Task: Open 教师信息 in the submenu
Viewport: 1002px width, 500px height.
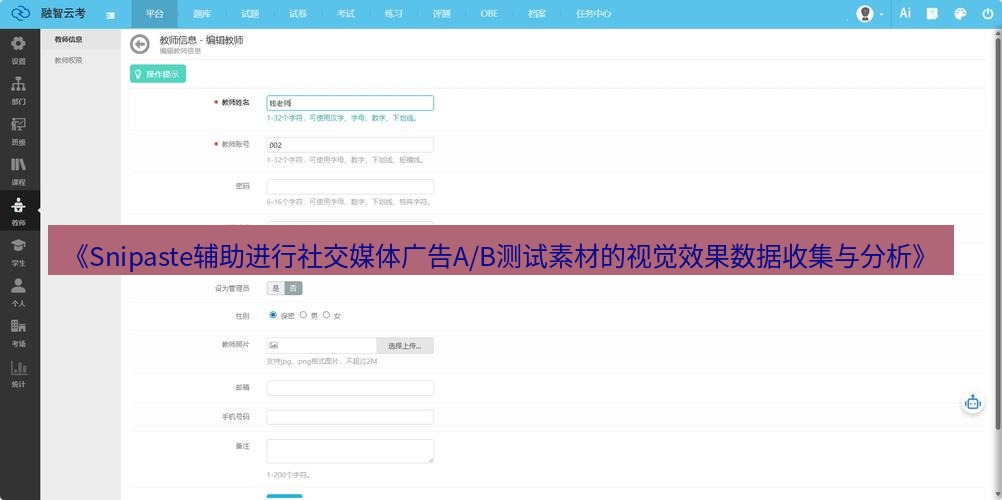Action: 68,40
